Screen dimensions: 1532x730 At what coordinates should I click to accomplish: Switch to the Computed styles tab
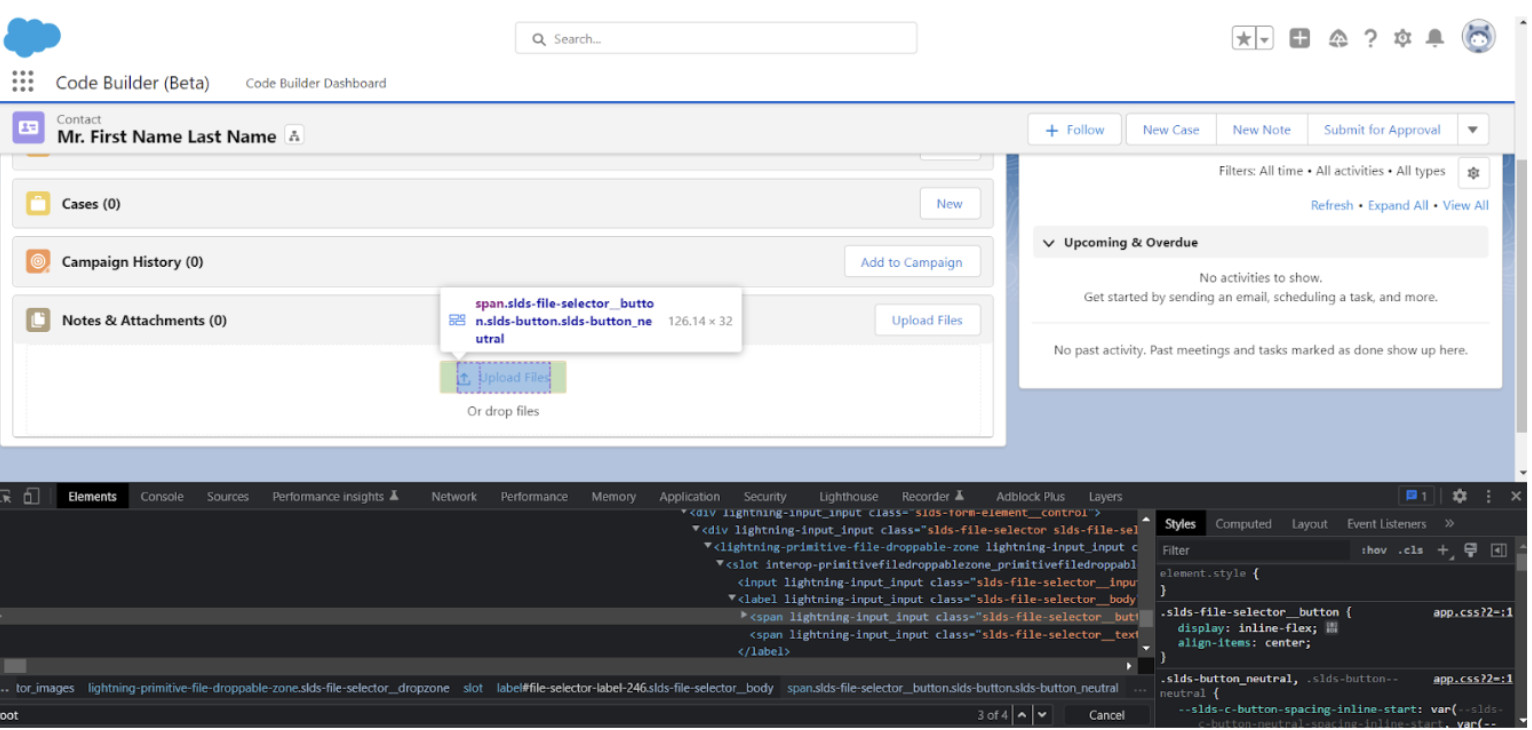[x=1243, y=524]
